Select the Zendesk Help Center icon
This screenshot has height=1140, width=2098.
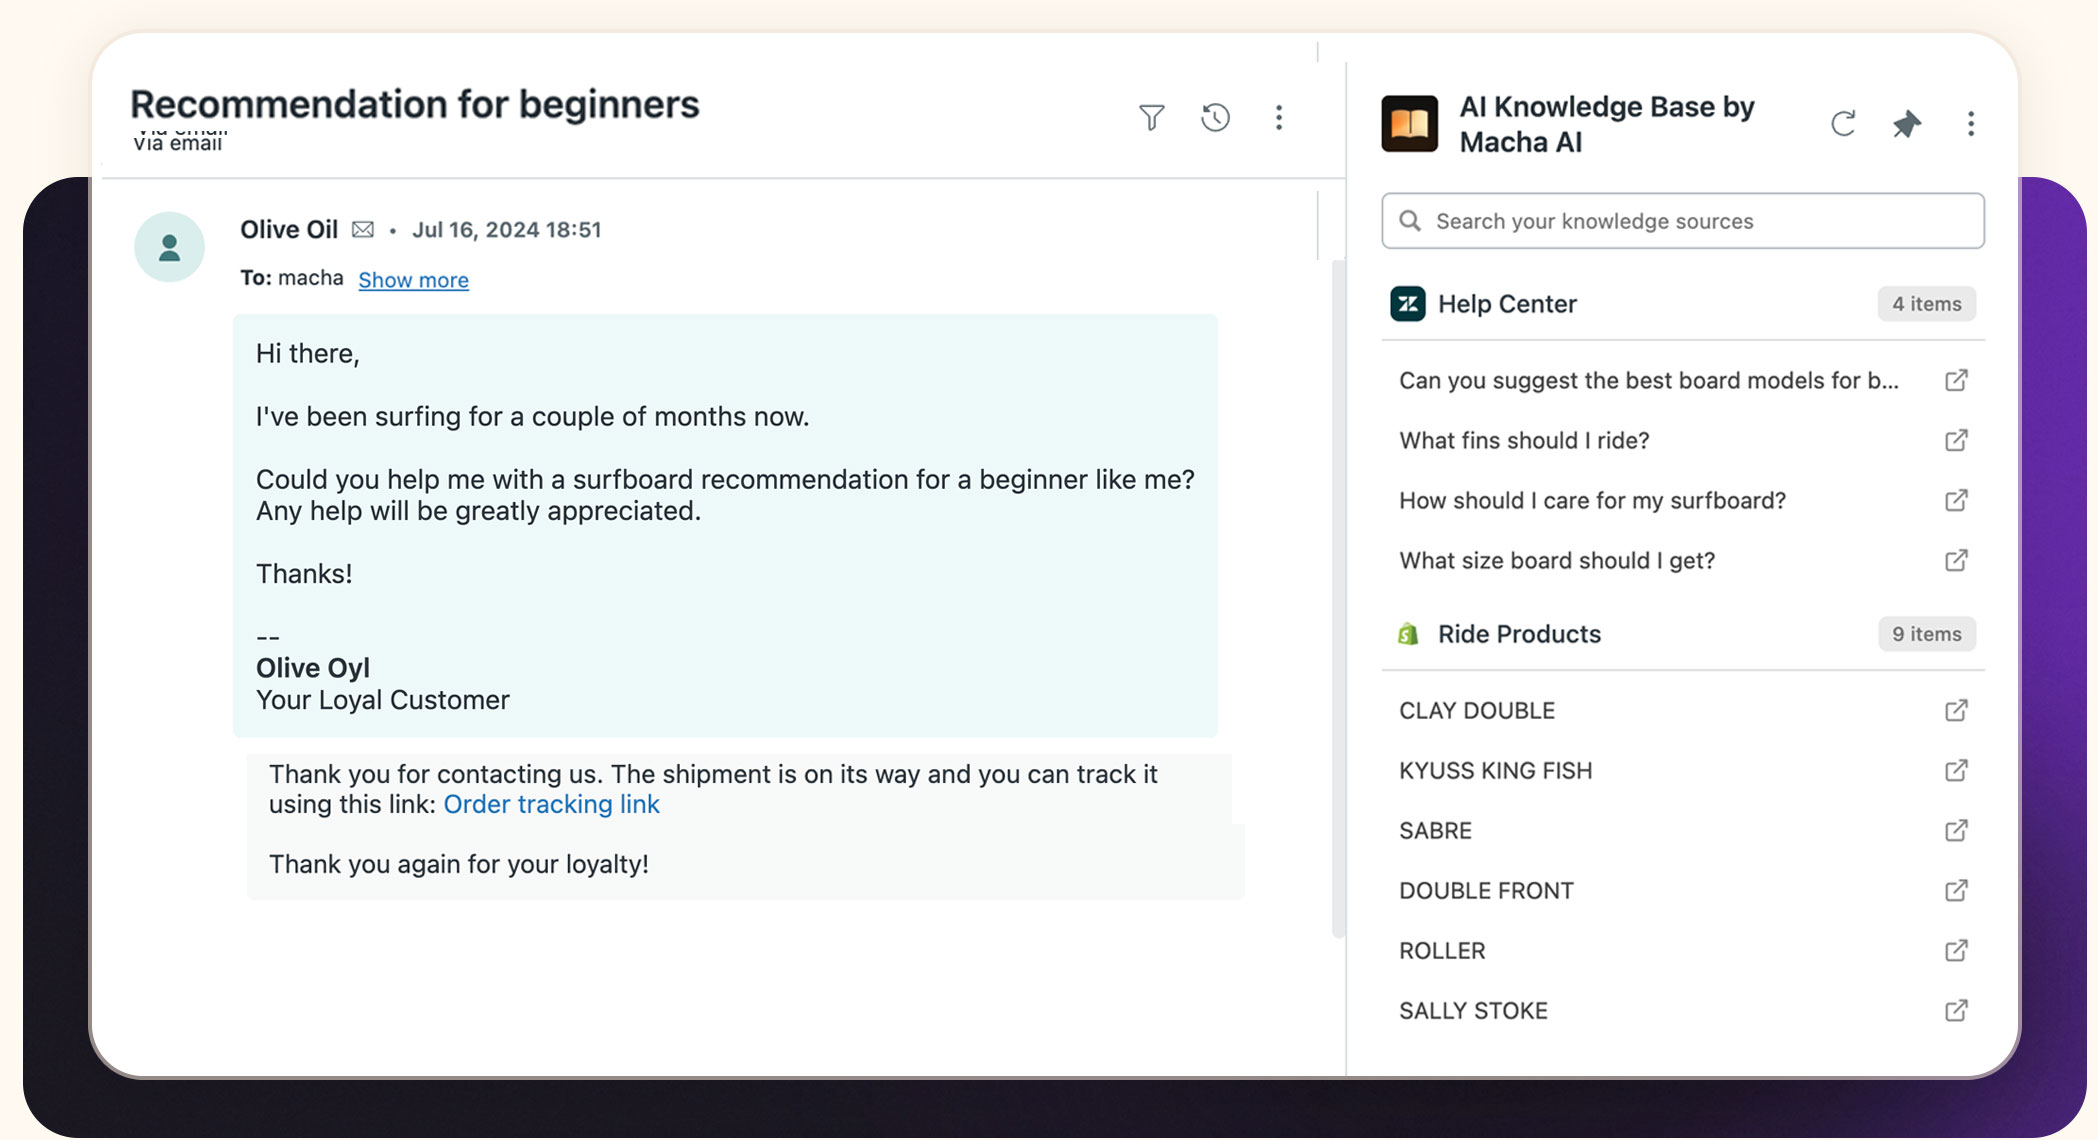tap(1407, 303)
